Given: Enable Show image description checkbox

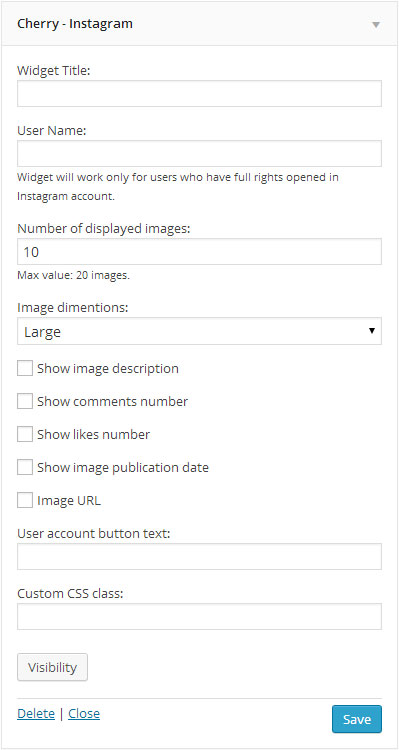Looking at the screenshot, I should (25, 368).
